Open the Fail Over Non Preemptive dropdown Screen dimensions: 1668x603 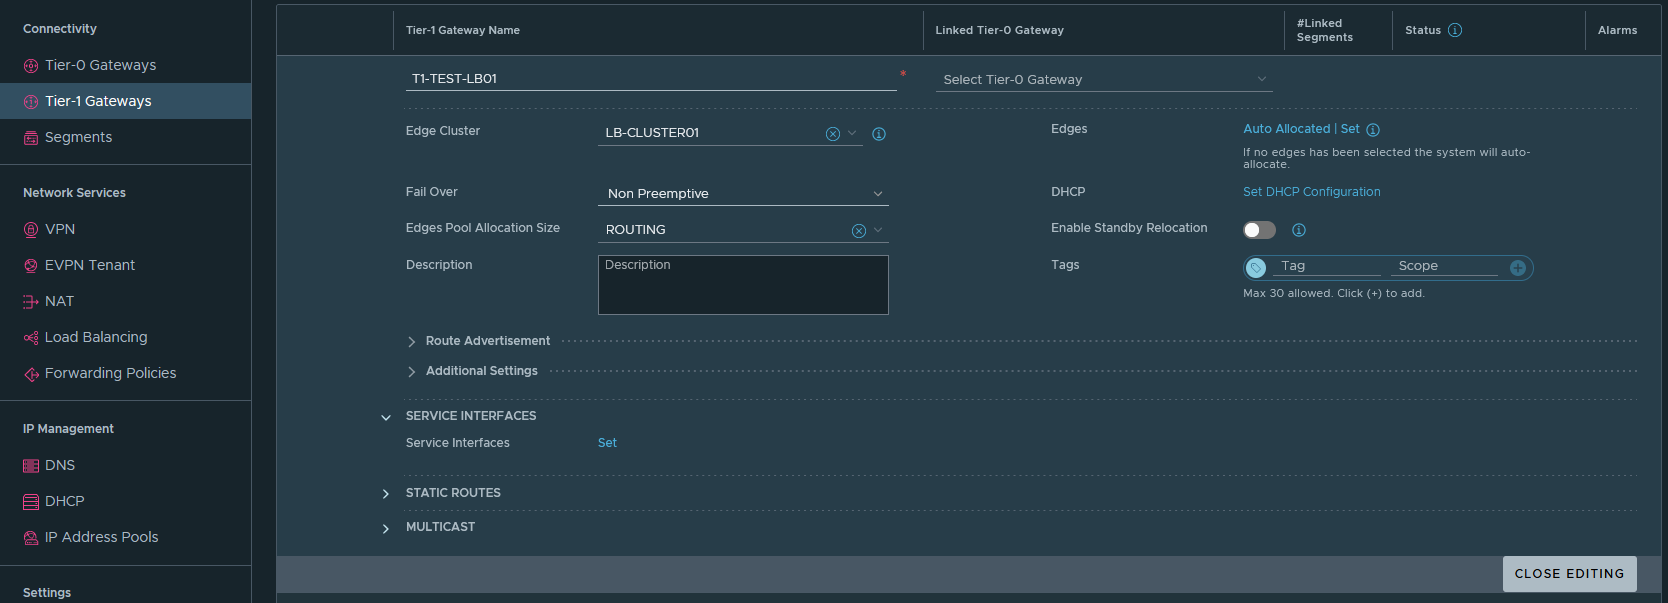tap(742, 194)
